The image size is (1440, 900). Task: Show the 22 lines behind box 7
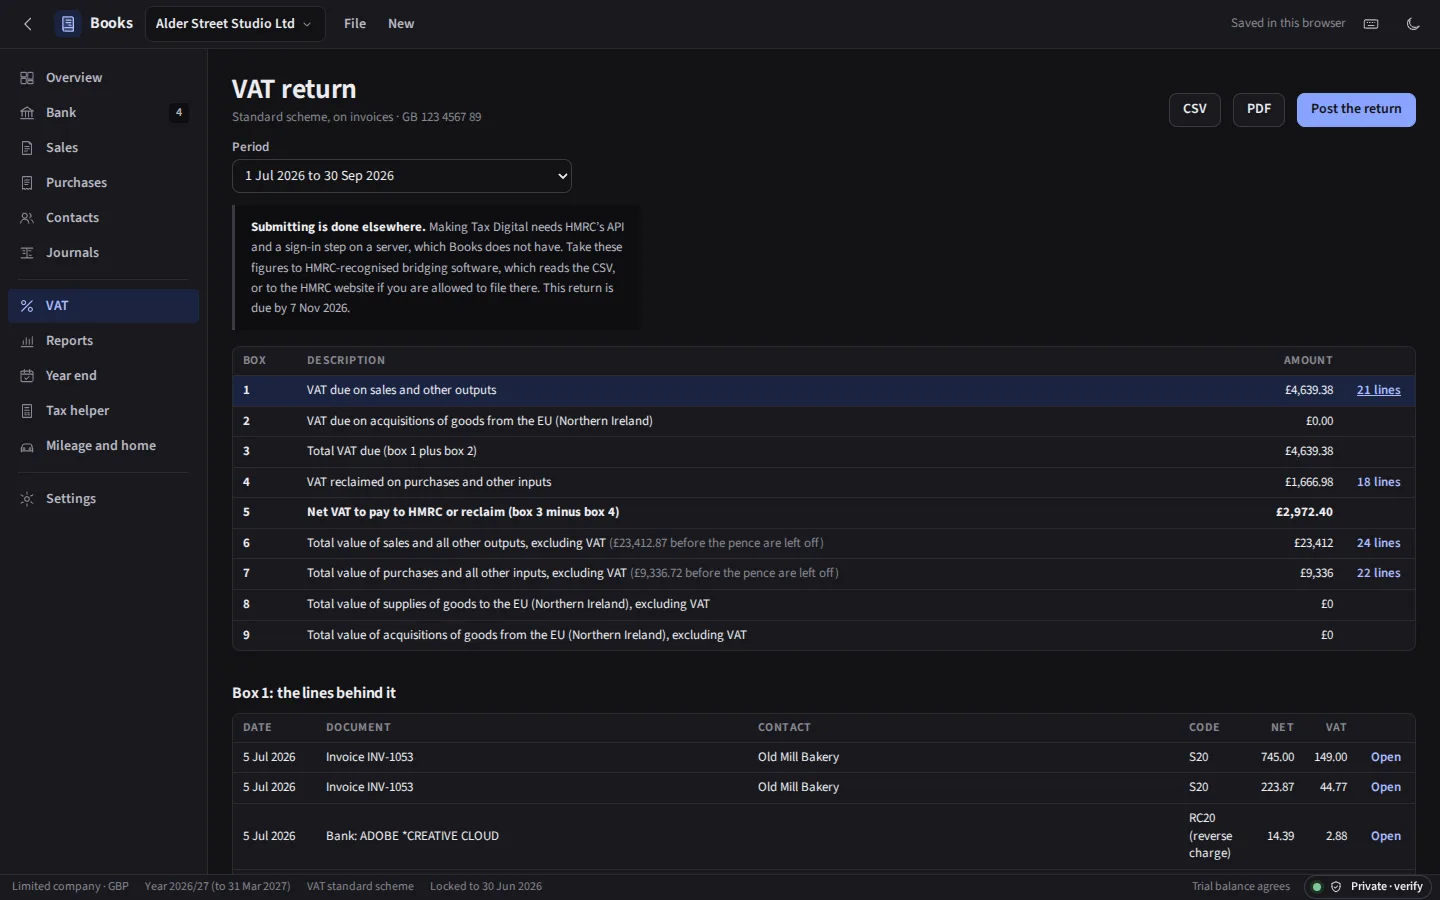pyautogui.click(x=1379, y=573)
